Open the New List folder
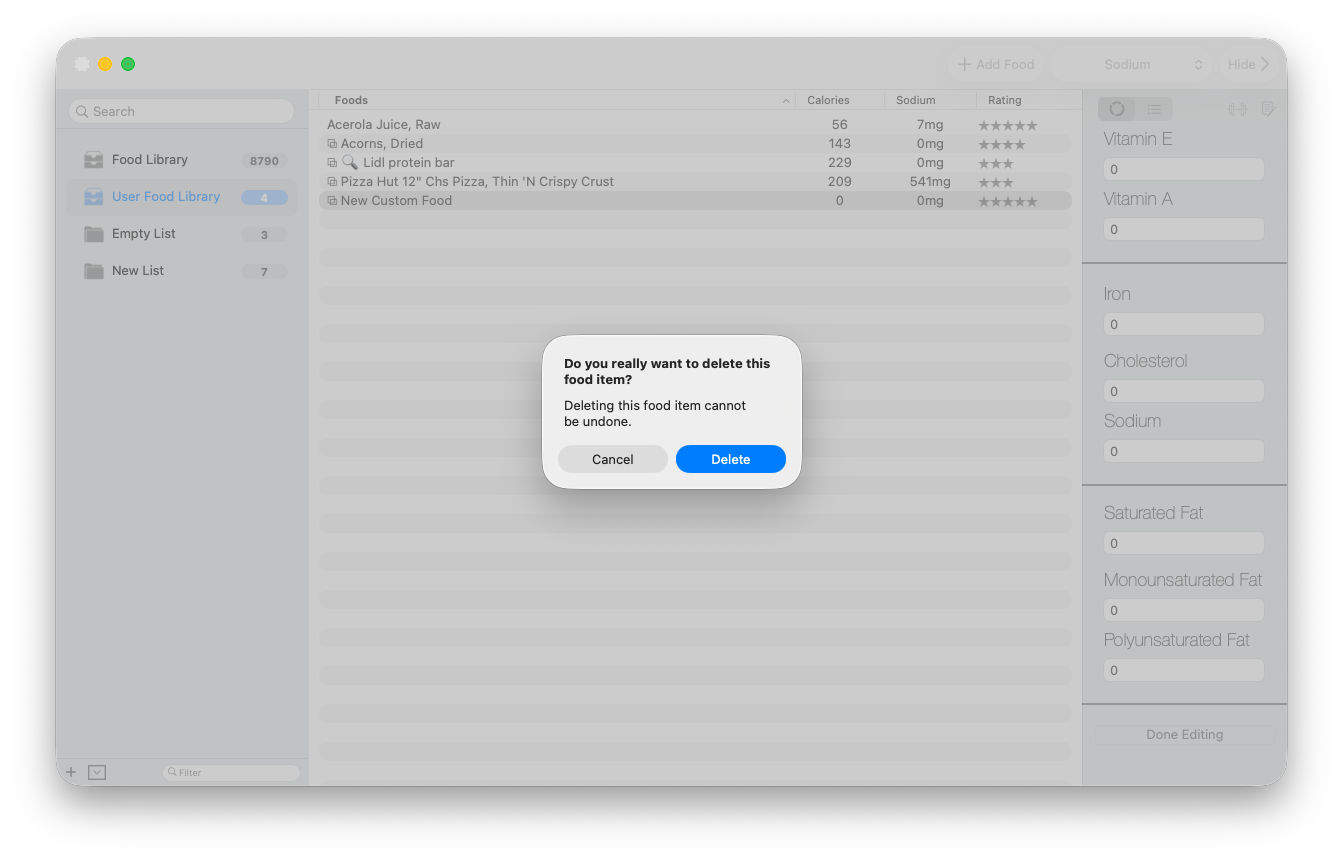This screenshot has width=1343, height=860. tap(182, 271)
